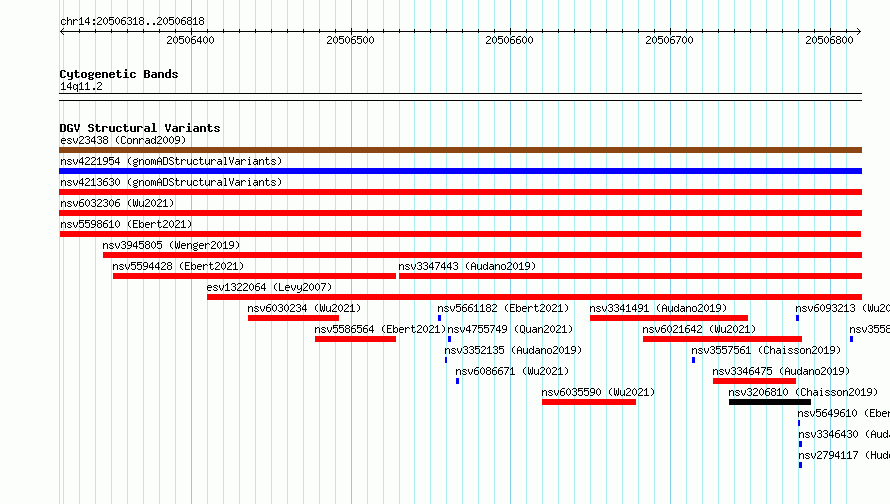
Task: Click the red bar under esv1322064 (Levy2007)
Action: (x=535, y=297)
